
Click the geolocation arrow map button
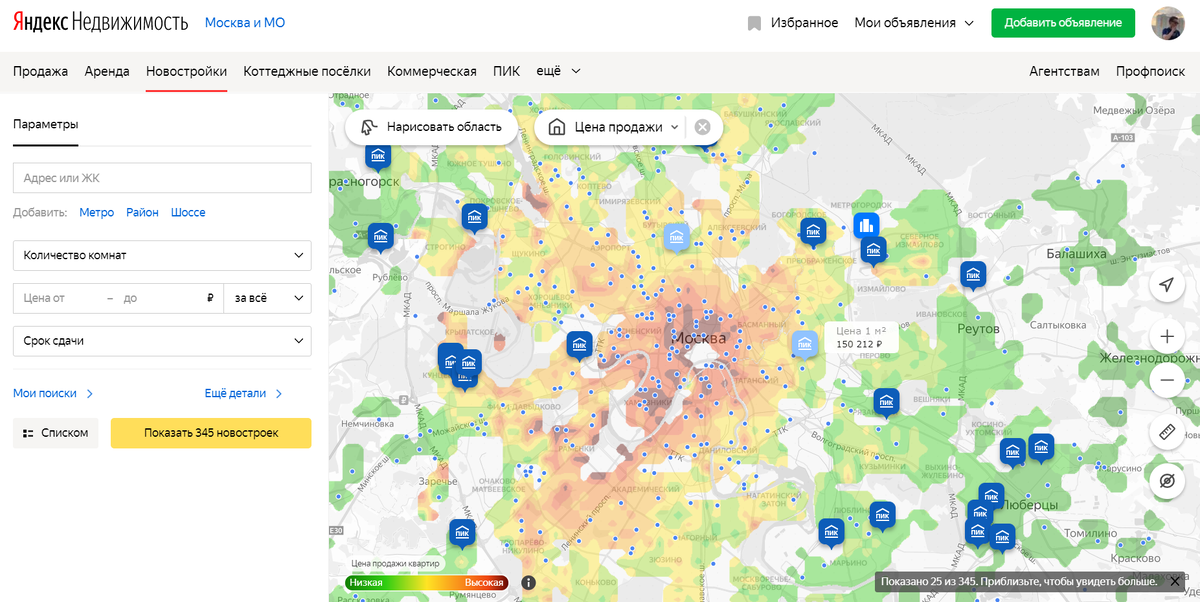pyautogui.click(x=1166, y=285)
